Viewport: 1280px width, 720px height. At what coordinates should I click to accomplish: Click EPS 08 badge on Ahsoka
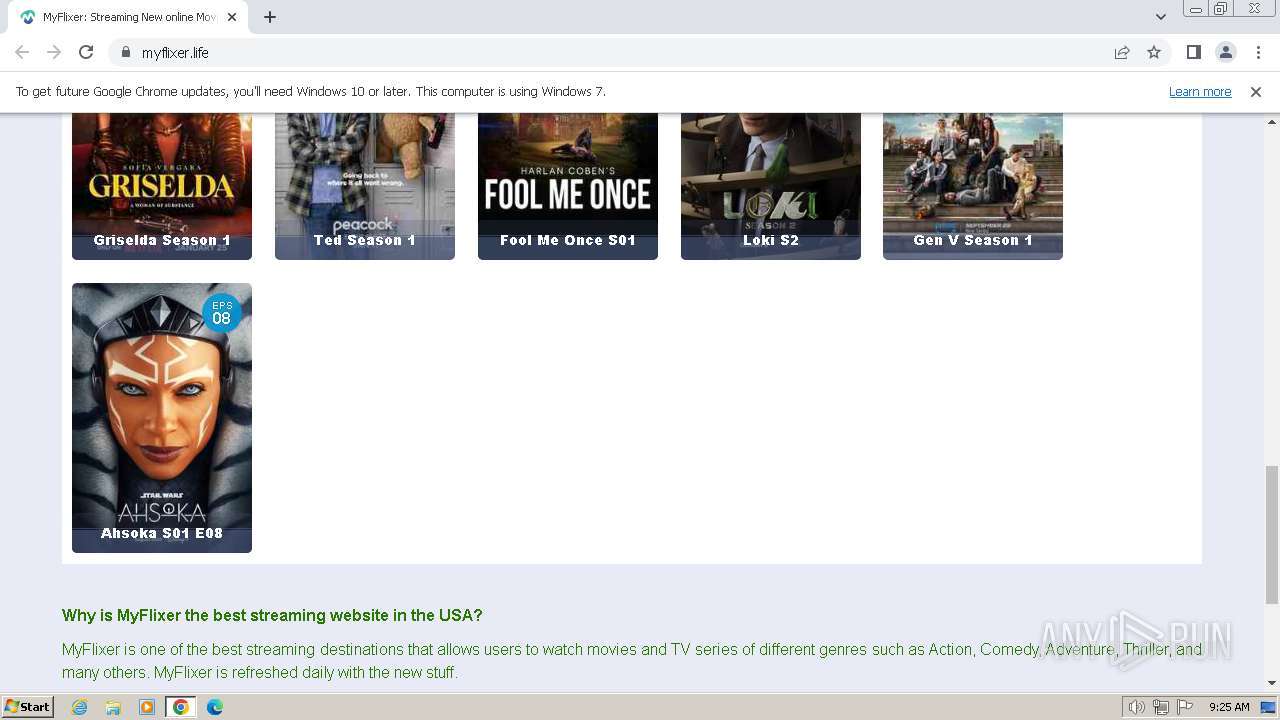tap(222, 313)
